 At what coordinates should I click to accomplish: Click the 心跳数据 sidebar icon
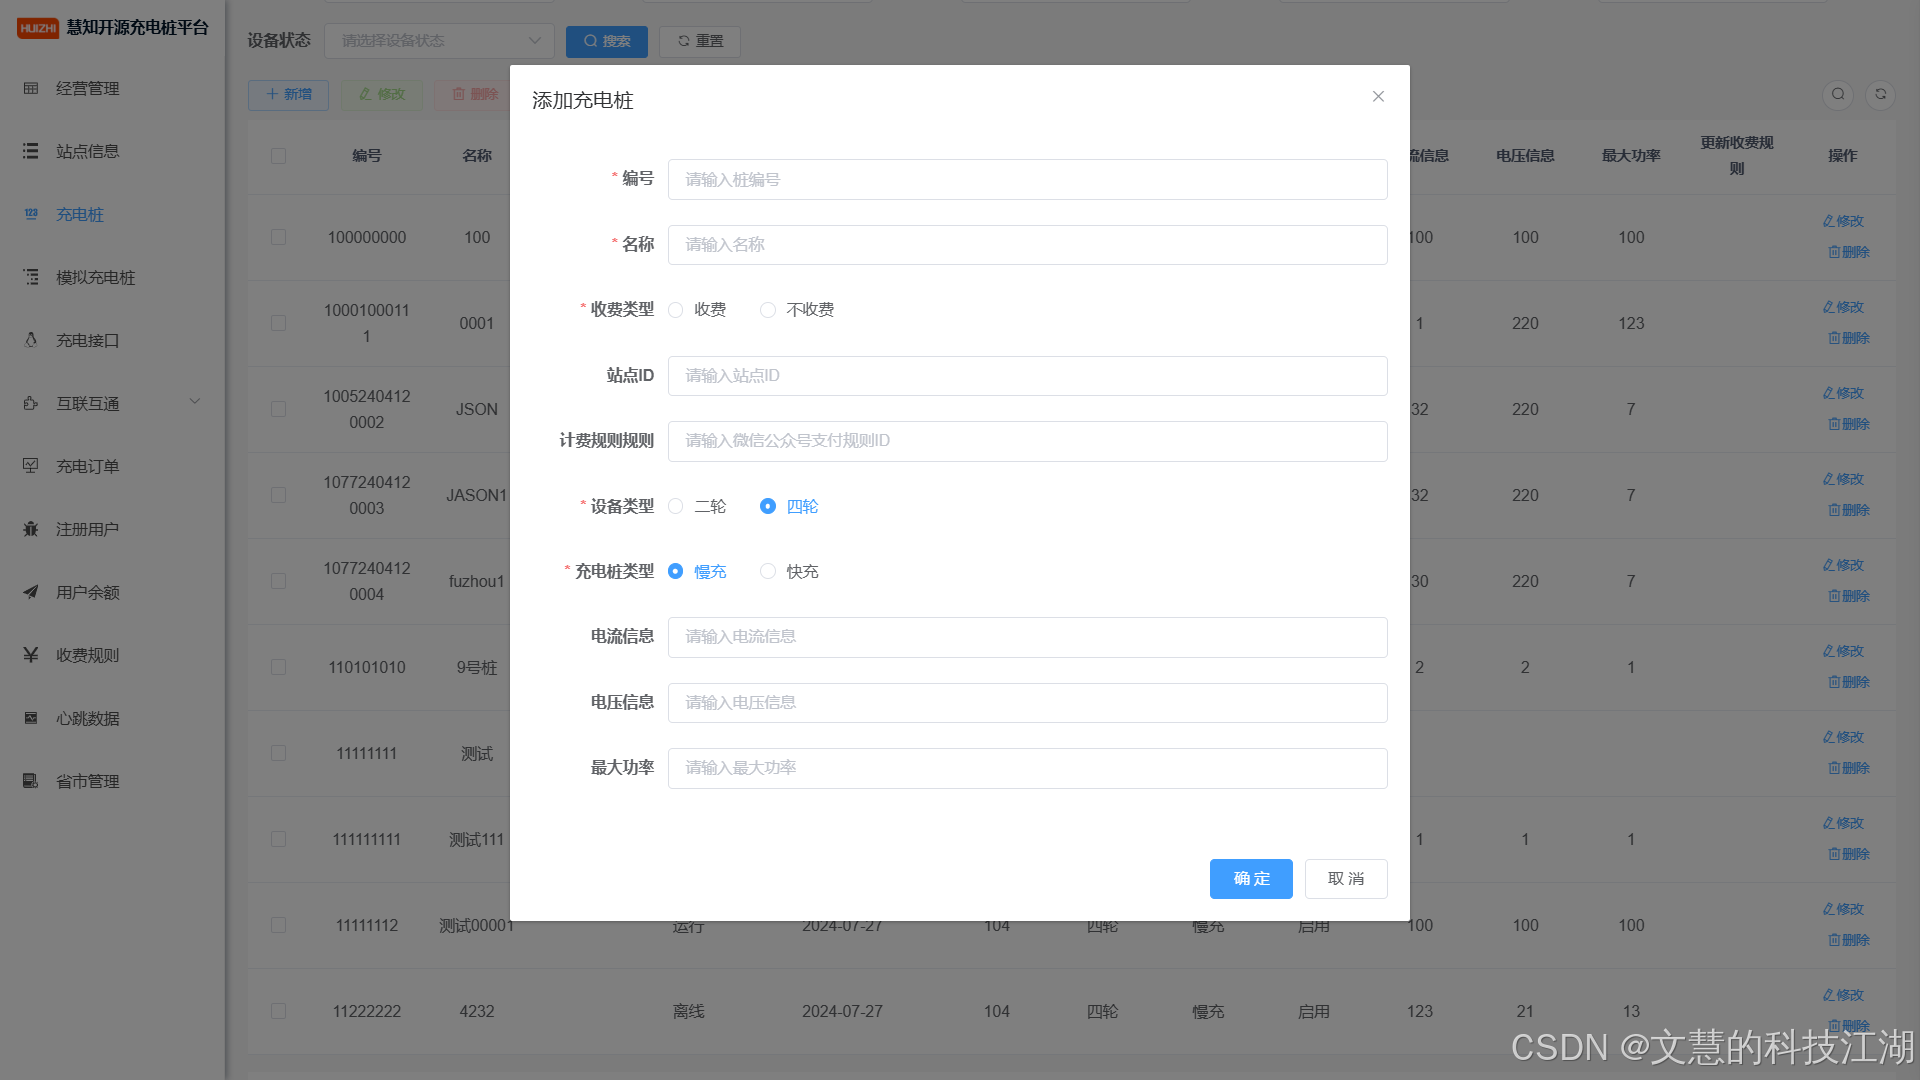tap(31, 718)
